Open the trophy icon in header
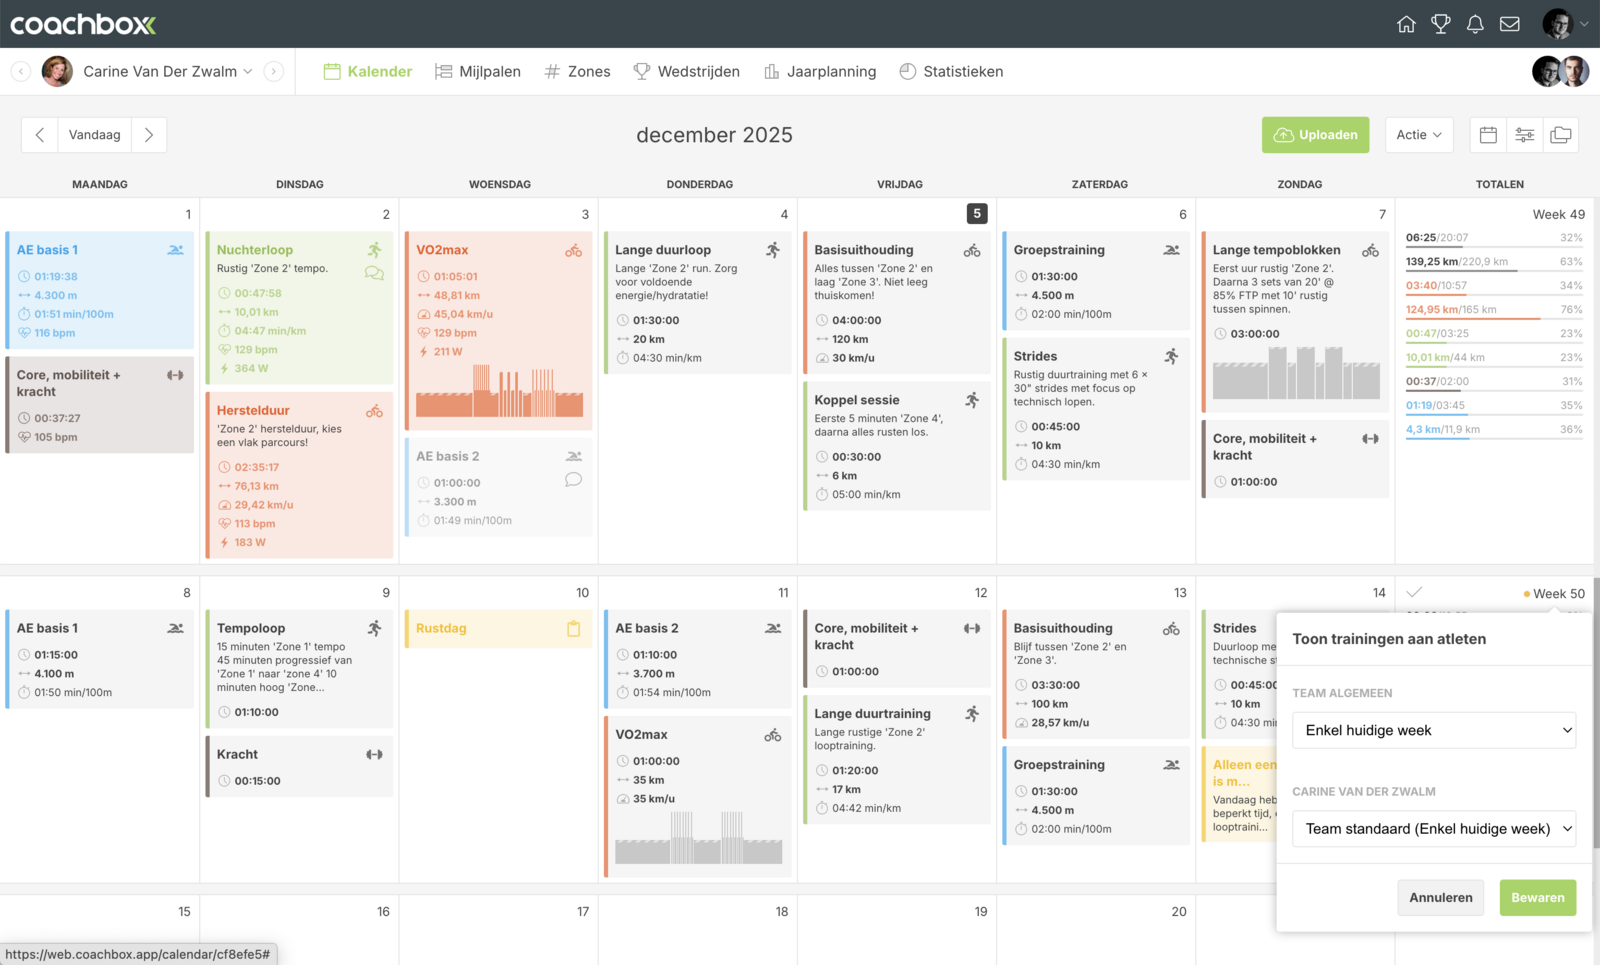This screenshot has width=1600, height=965. (1441, 24)
